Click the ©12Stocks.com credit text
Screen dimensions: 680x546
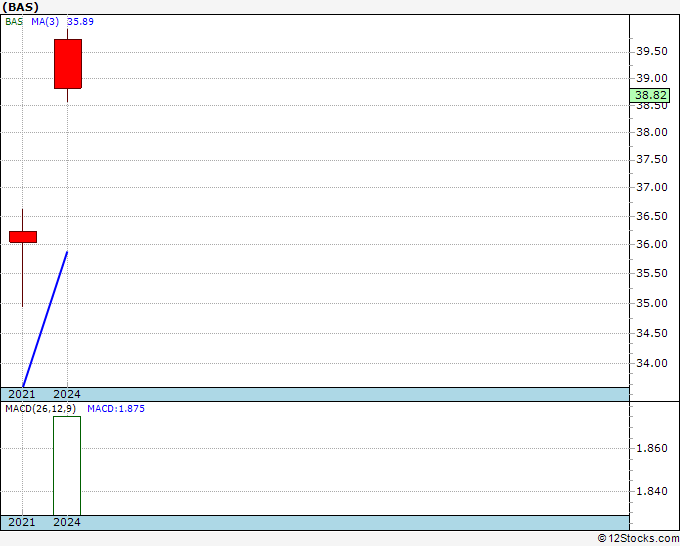pyautogui.click(x=638, y=539)
